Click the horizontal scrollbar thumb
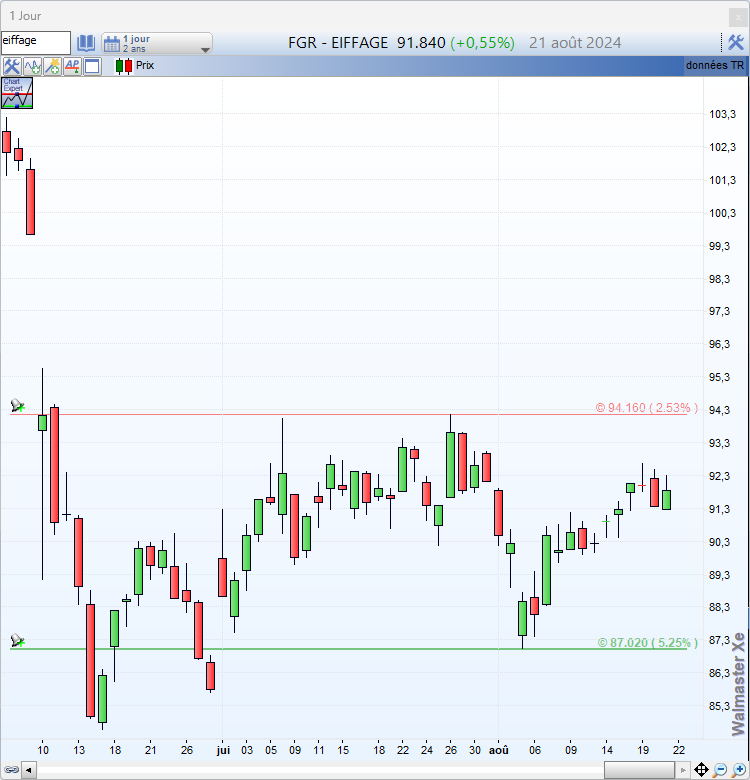The height and width of the screenshot is (780, 750). click(639, 771)
